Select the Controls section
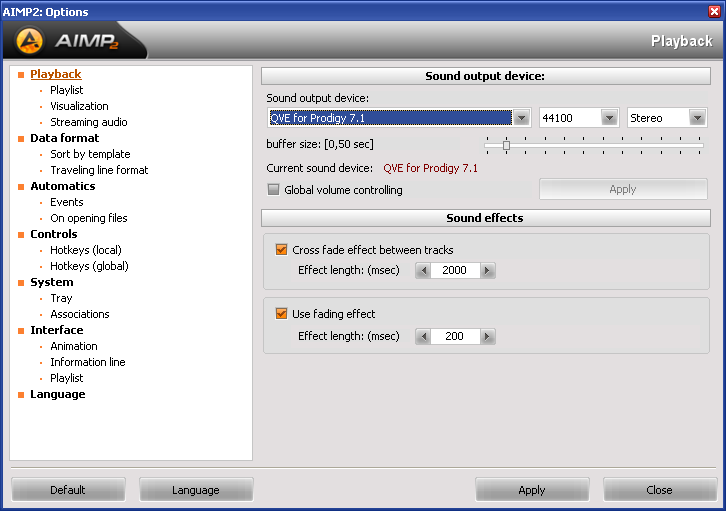 pos(54,234)
